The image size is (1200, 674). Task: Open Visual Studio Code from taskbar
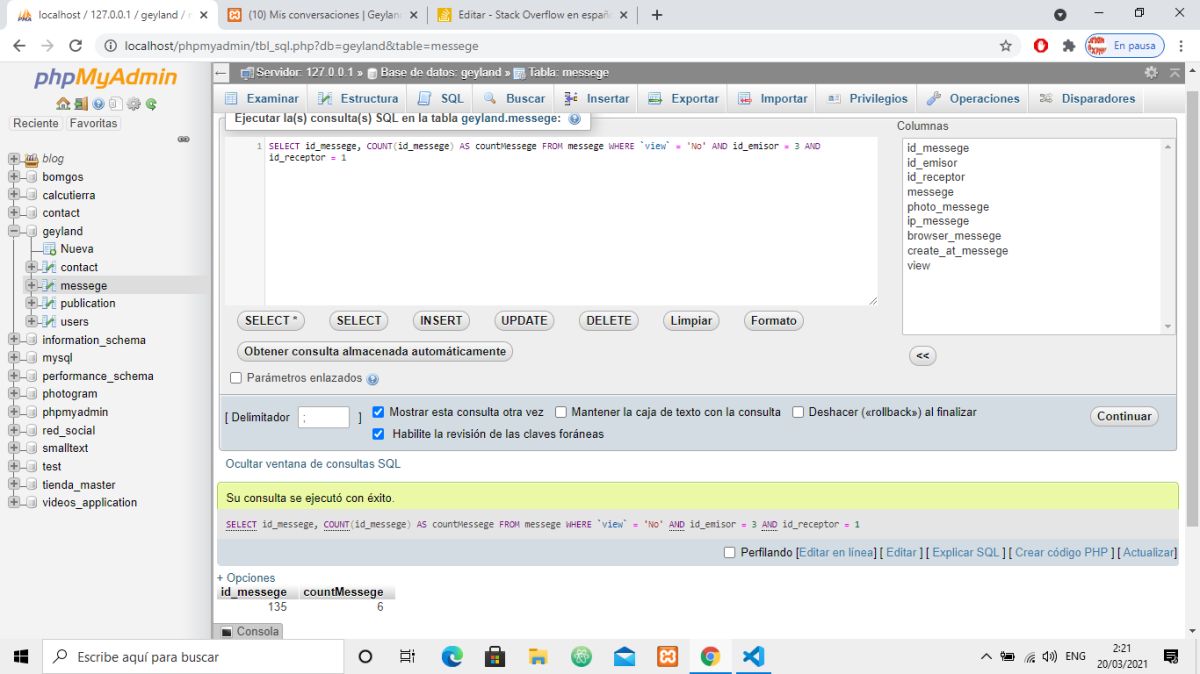click(753, 657)
